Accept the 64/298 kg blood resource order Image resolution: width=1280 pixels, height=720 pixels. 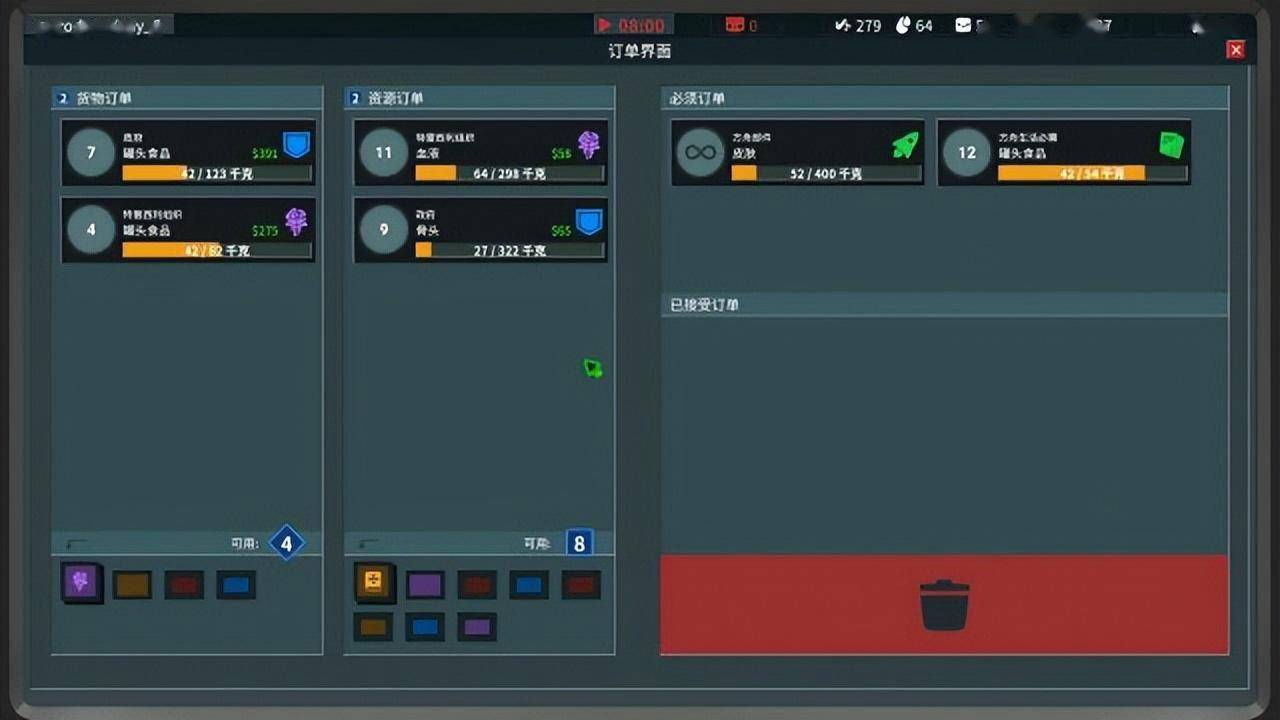point(480,153)
